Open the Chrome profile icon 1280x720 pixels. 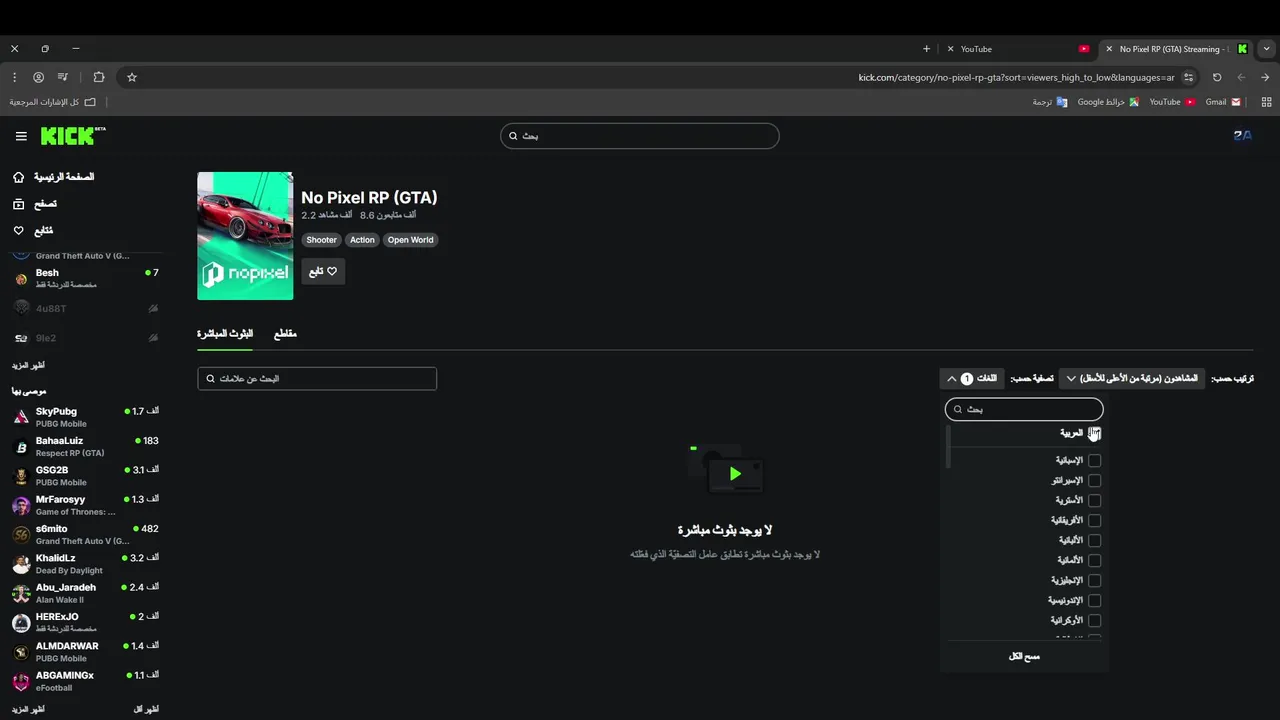[38, 77]
